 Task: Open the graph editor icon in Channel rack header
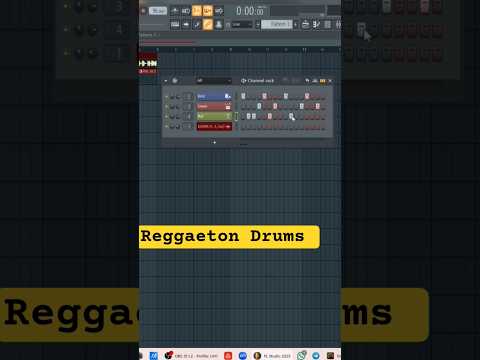pos(315,81)
